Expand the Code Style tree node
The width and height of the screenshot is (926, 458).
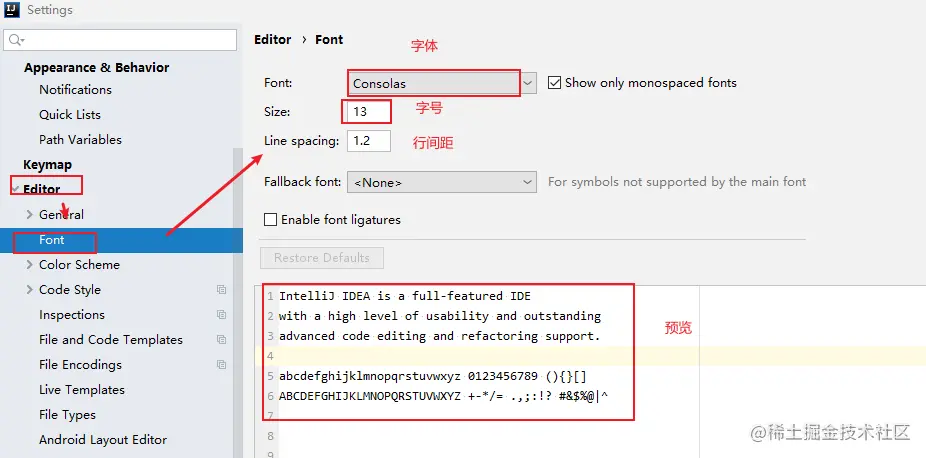pyautogui.click(x=30, y=290)
